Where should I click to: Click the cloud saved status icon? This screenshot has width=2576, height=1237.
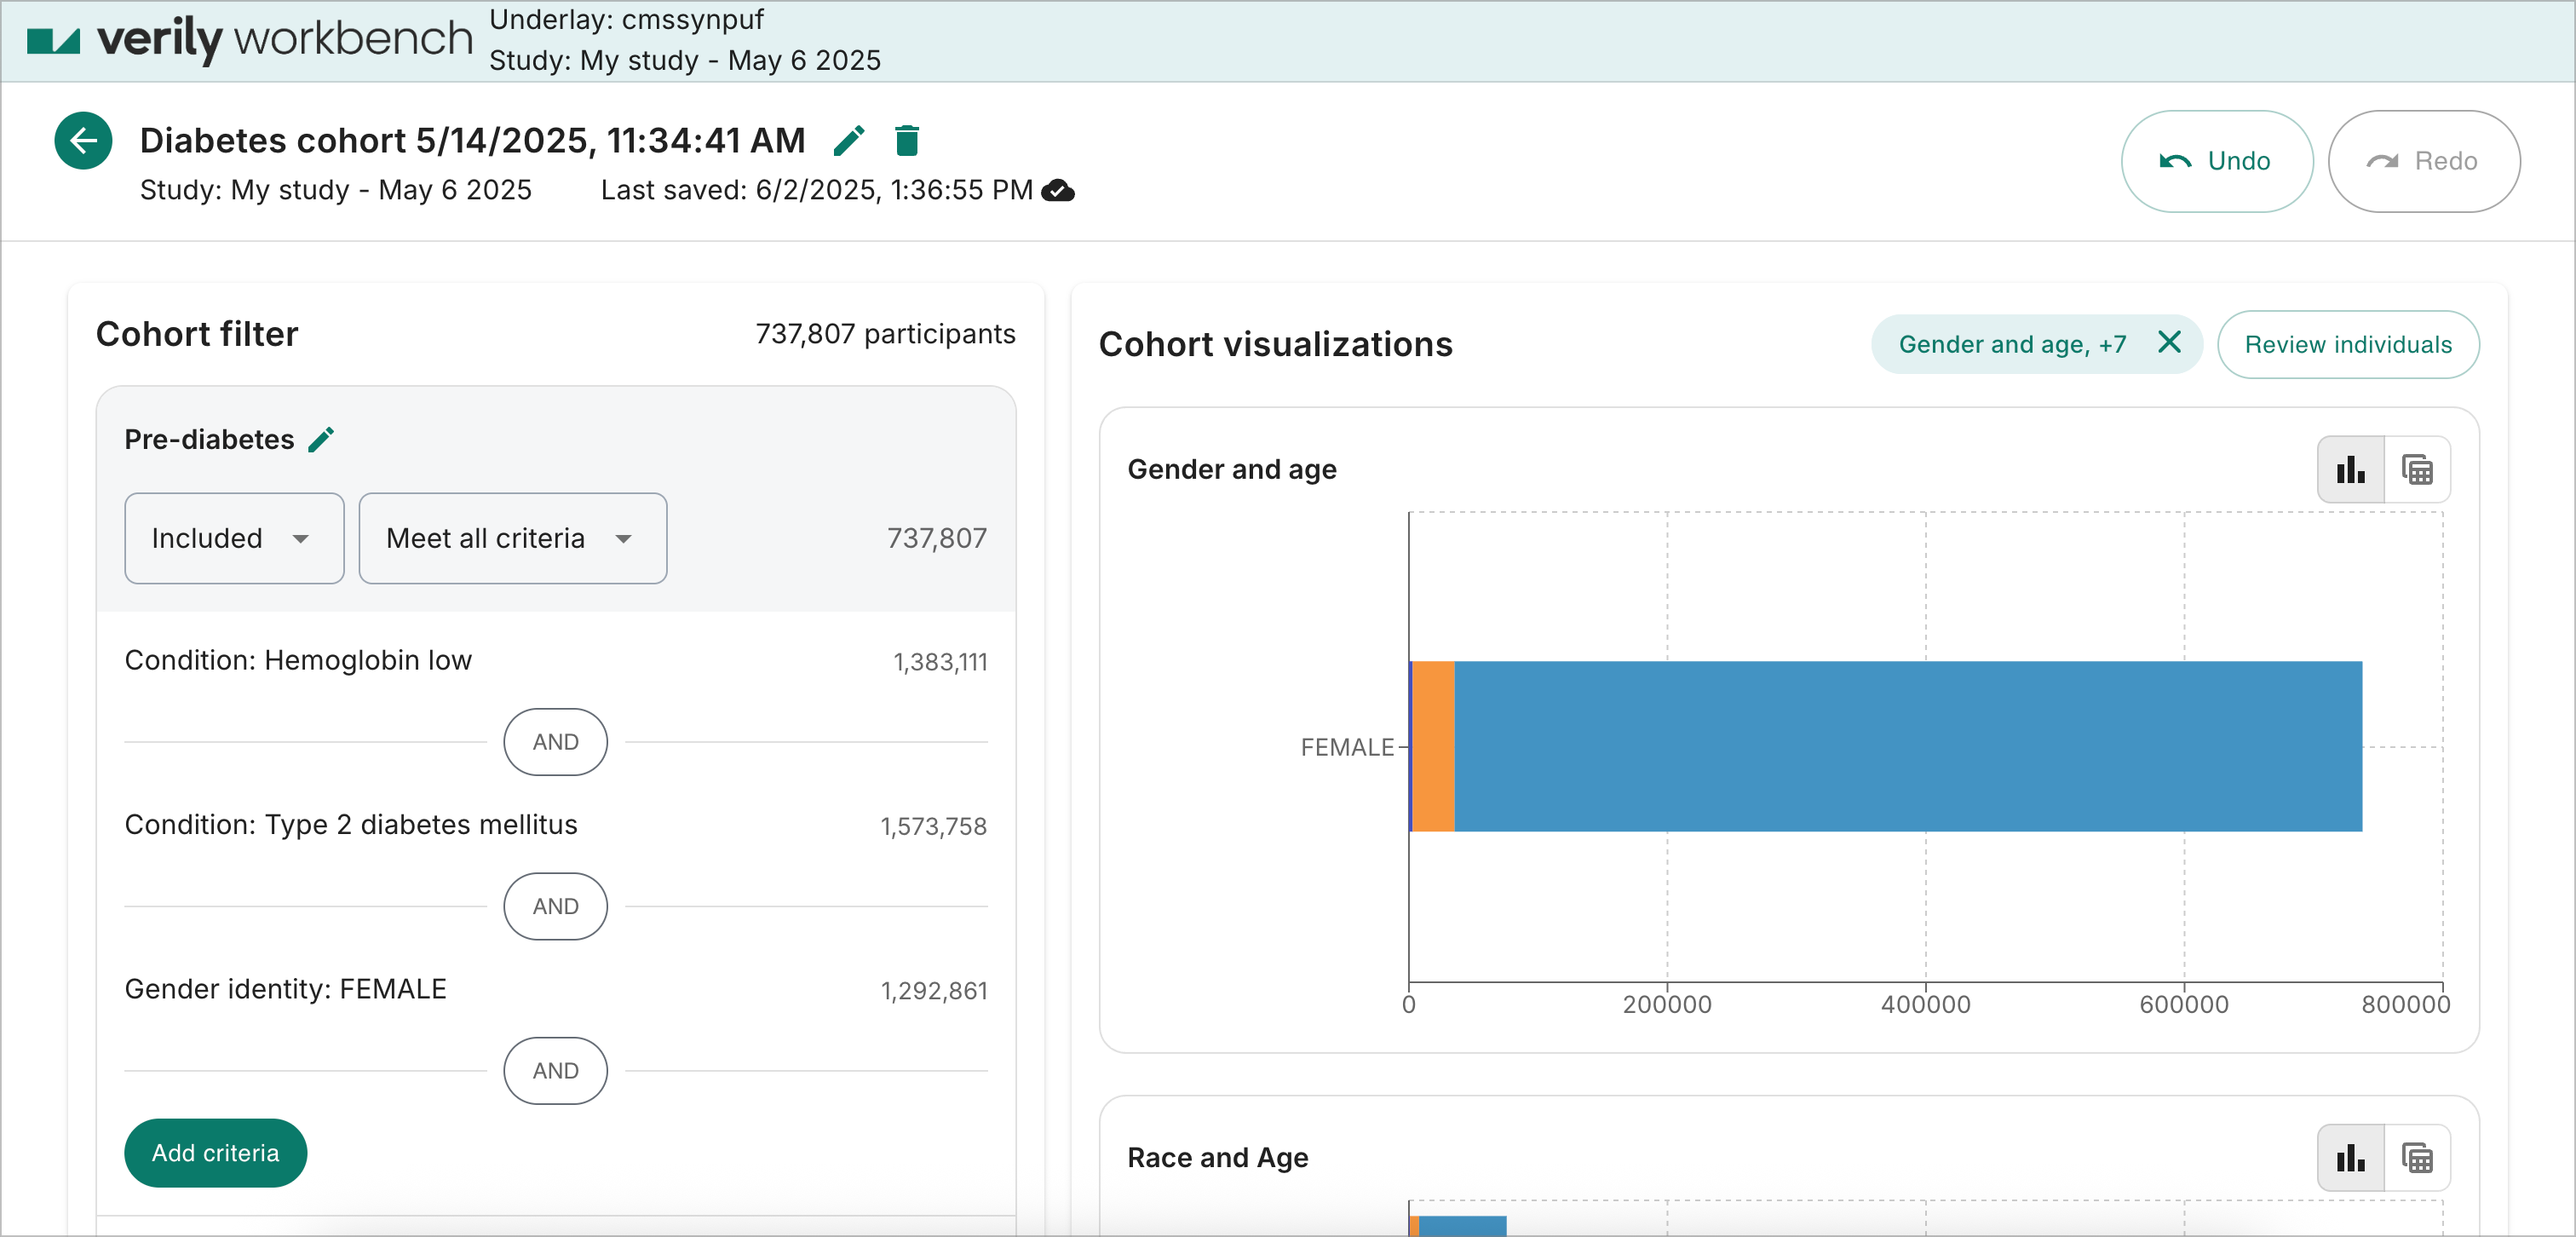[x=1058, y=190]
